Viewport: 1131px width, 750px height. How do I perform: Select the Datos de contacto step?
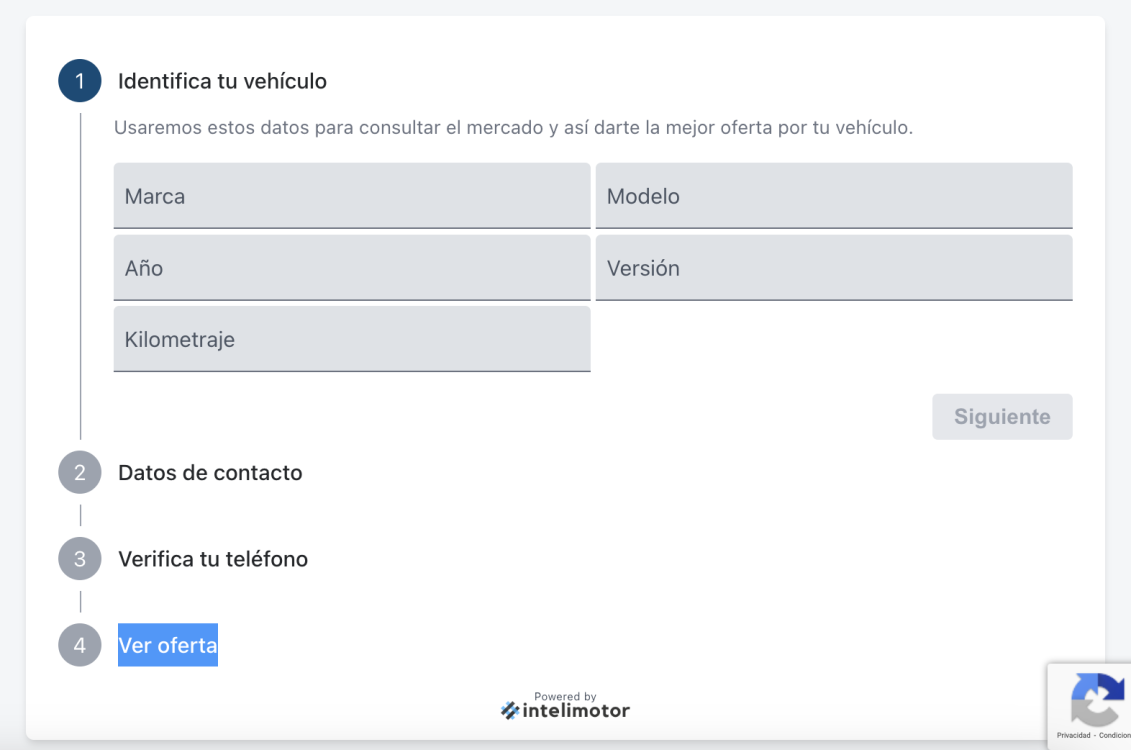[210, 472]
